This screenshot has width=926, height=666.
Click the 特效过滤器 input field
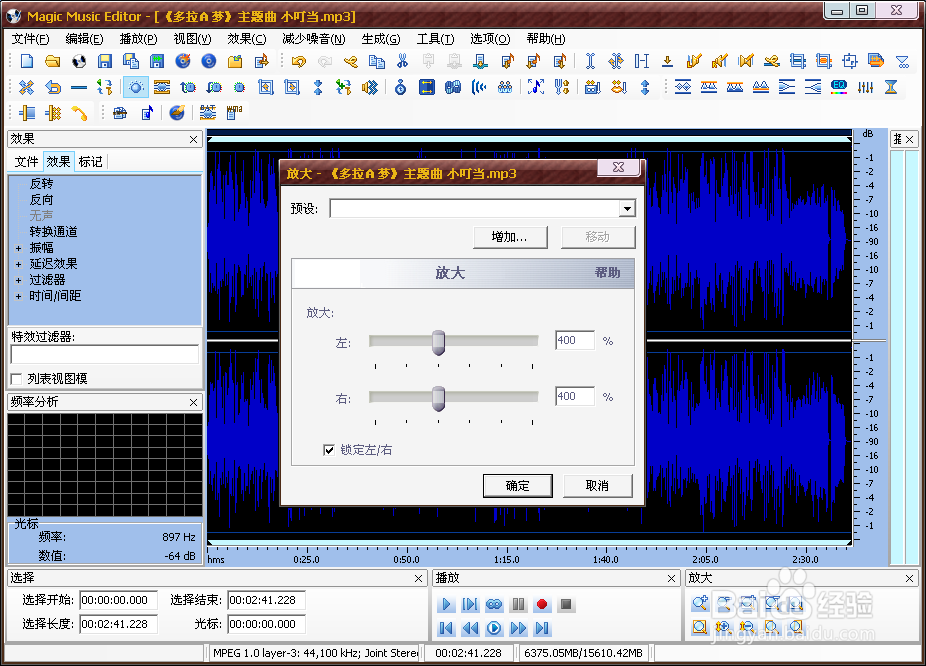click(x=105, y=354)
